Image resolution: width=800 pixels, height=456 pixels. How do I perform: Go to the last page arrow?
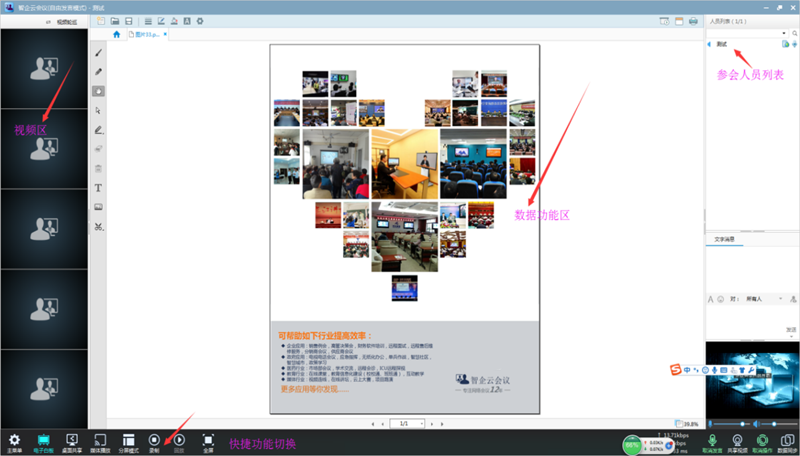pyautogui.click(x=442, y=424)
